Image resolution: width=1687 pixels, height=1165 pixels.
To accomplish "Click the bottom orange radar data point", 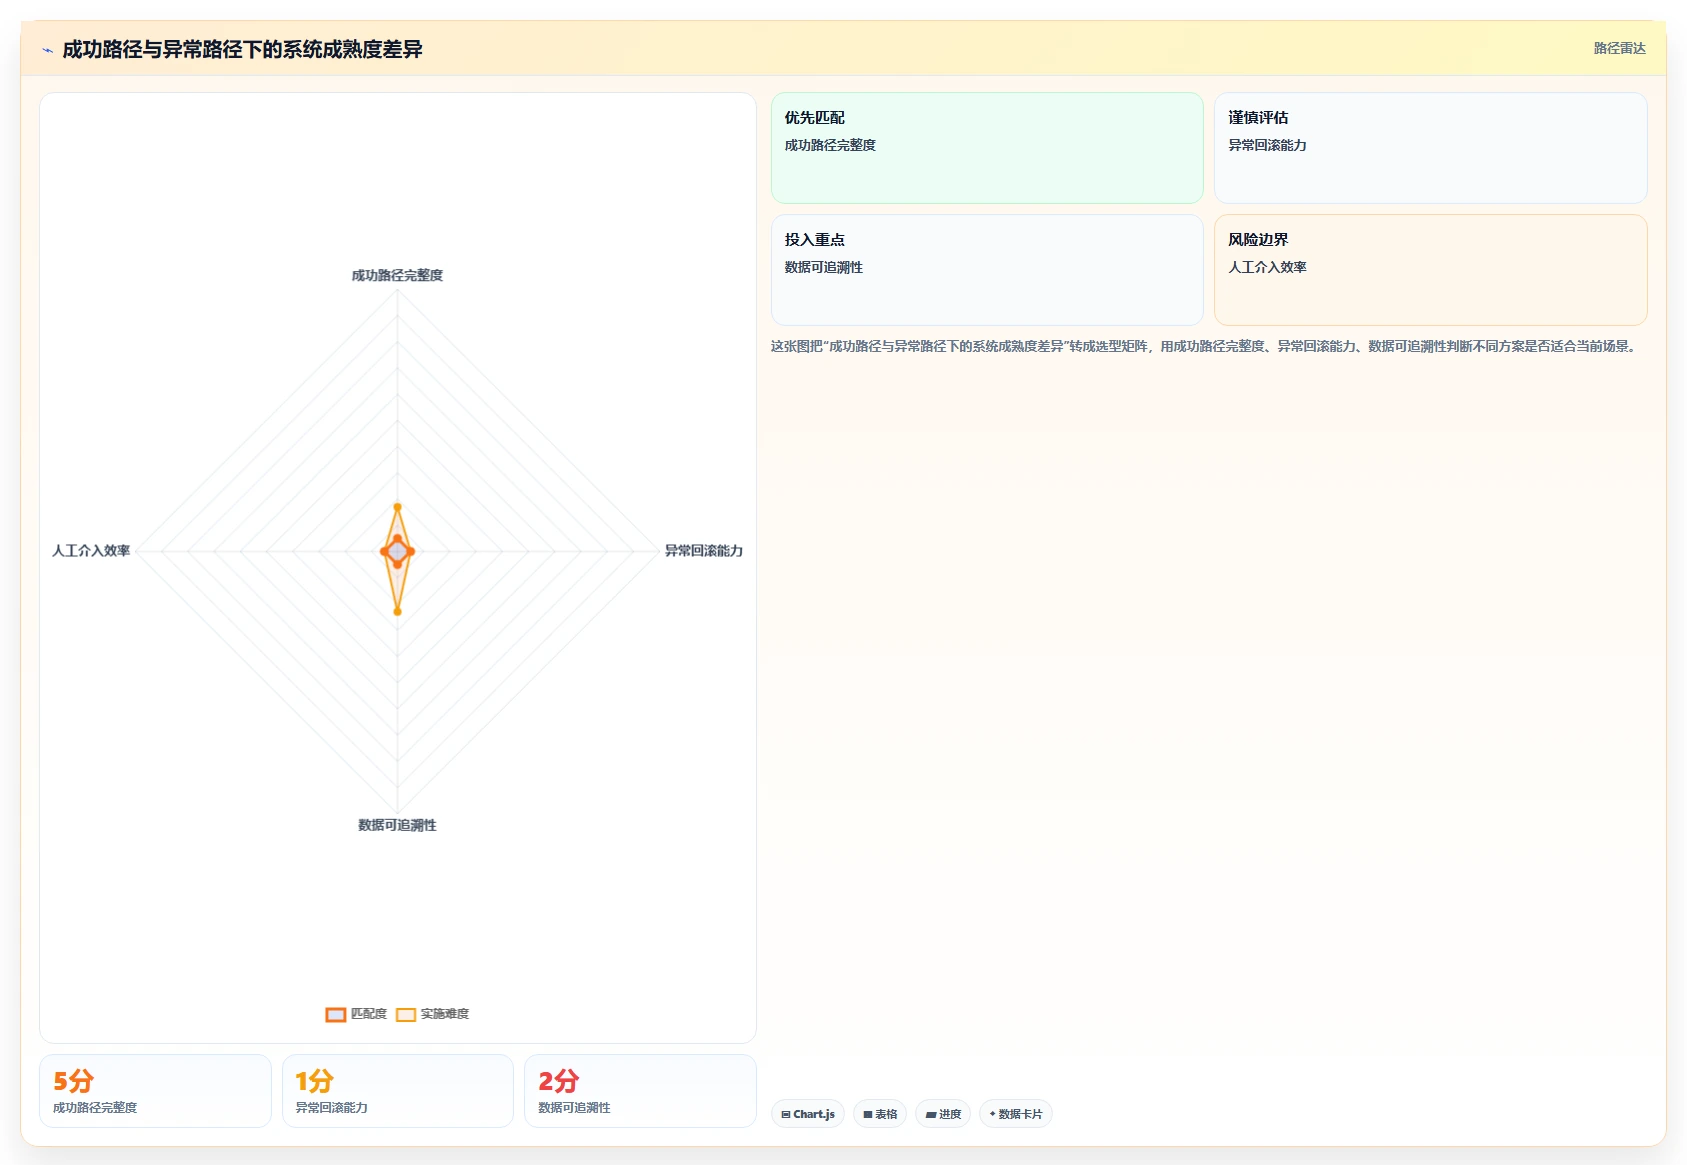I will (397, 611).
